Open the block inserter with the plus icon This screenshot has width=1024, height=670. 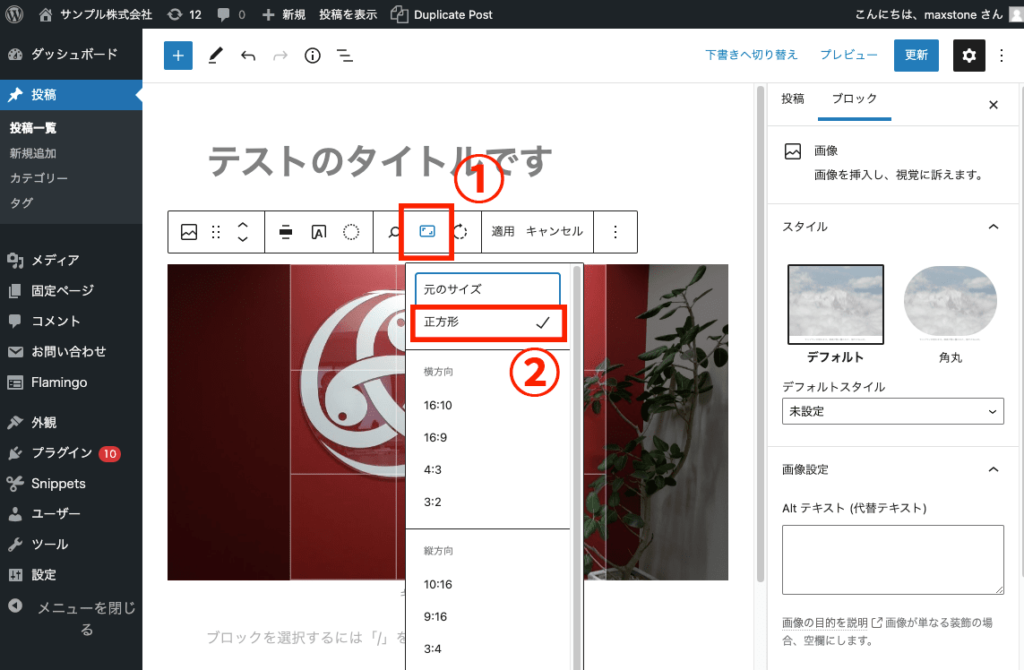pos(178,55)
